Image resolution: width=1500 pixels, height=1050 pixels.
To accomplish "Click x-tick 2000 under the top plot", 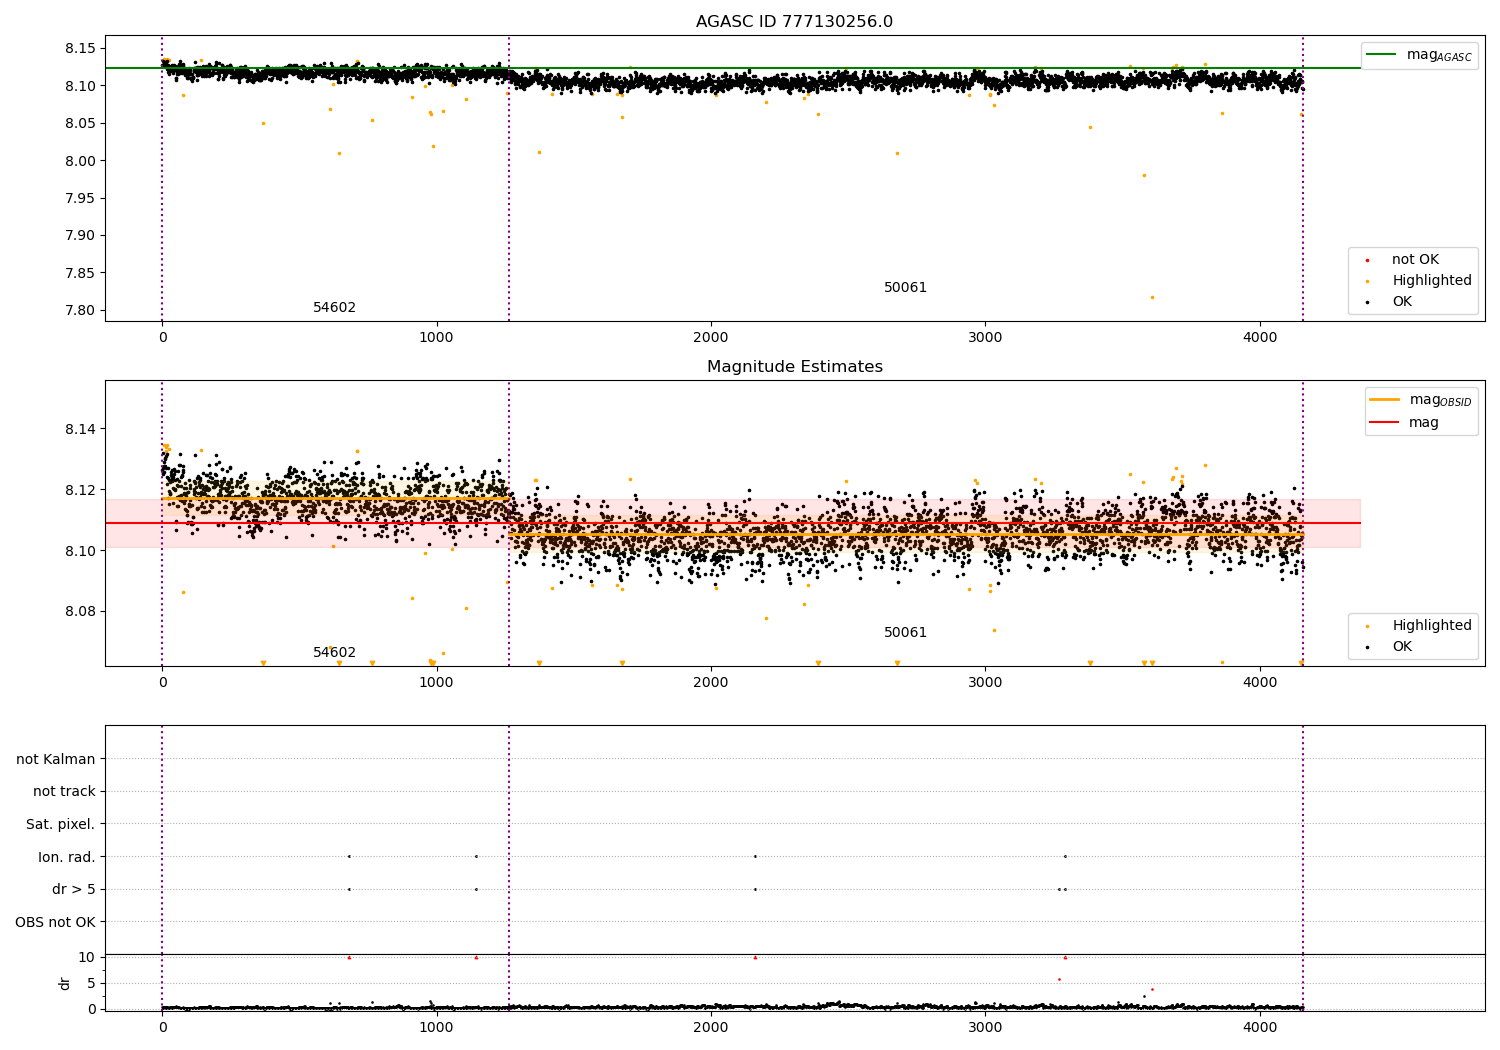I will pyautogui.click(x=711, y=338).
